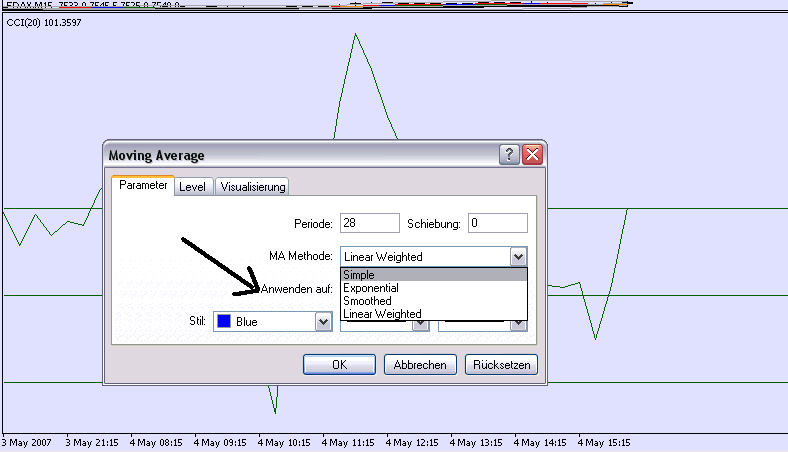788x452 pixels.
Task: Select Simple from the method list
Action: (x=434, y=275)
